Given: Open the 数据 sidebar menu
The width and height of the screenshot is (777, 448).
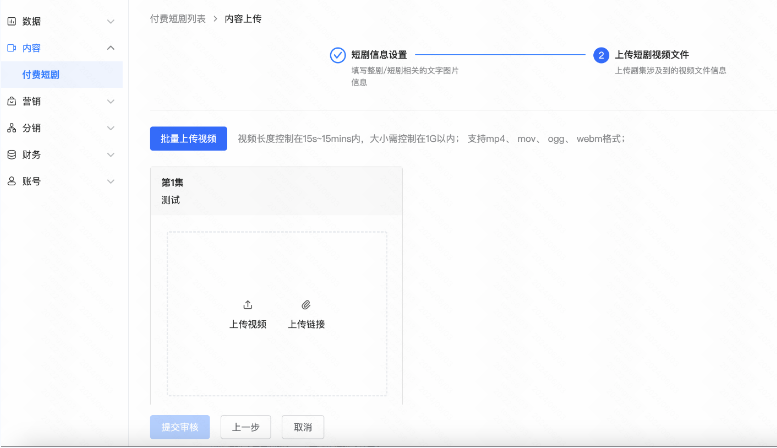Looking at the screenshot, I should 61,21.
